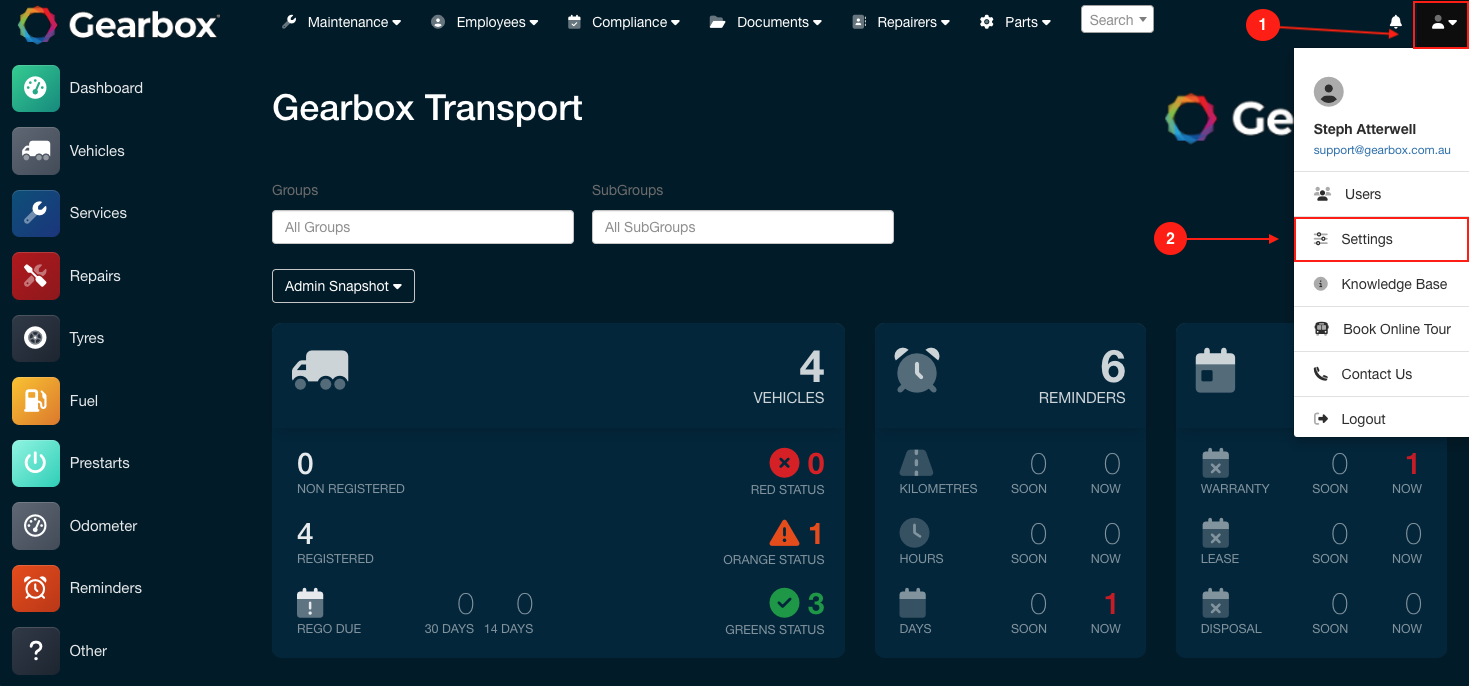Open the Repairs tools icon in sidebar

pos(36,276)
